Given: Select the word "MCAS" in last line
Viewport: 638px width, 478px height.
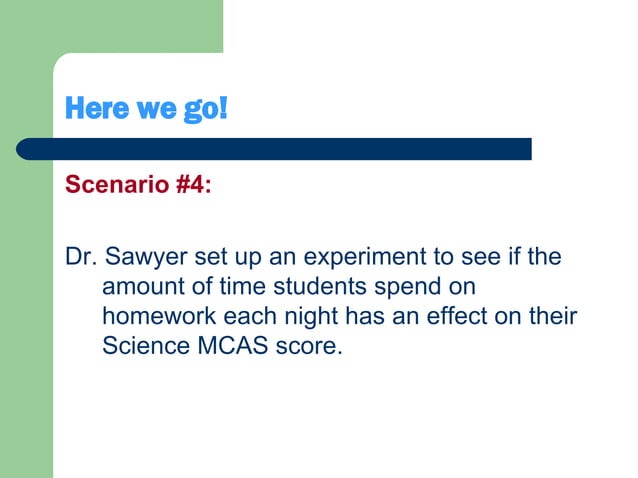Looking at the screenshot, I should click(233, 346).
